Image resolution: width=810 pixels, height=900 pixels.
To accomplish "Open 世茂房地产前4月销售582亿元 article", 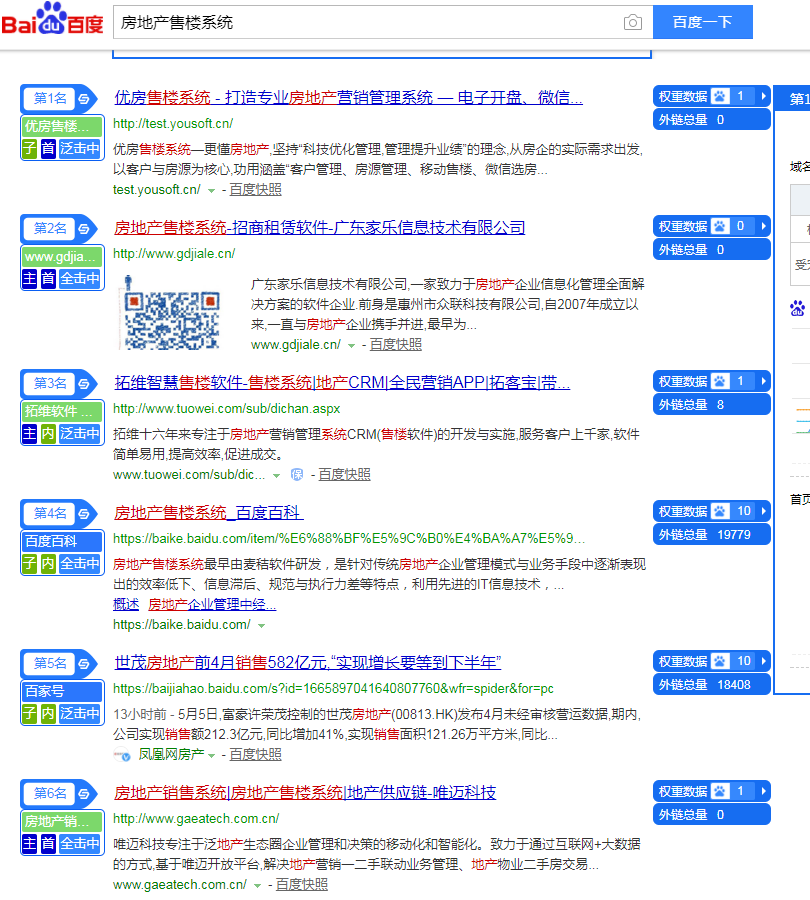I will tap(308, 663).
